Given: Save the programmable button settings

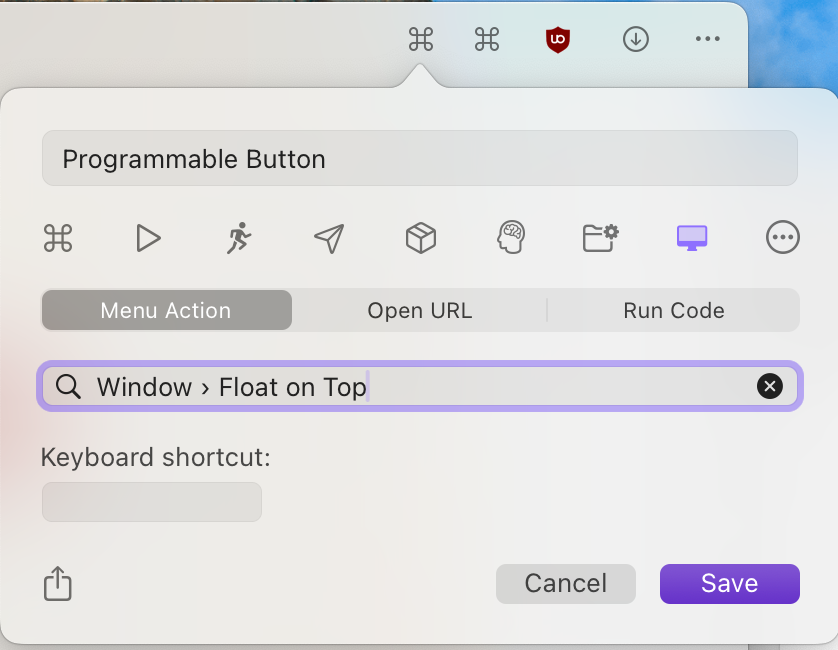Looking at the screenshot, I should tap(729, 584).
